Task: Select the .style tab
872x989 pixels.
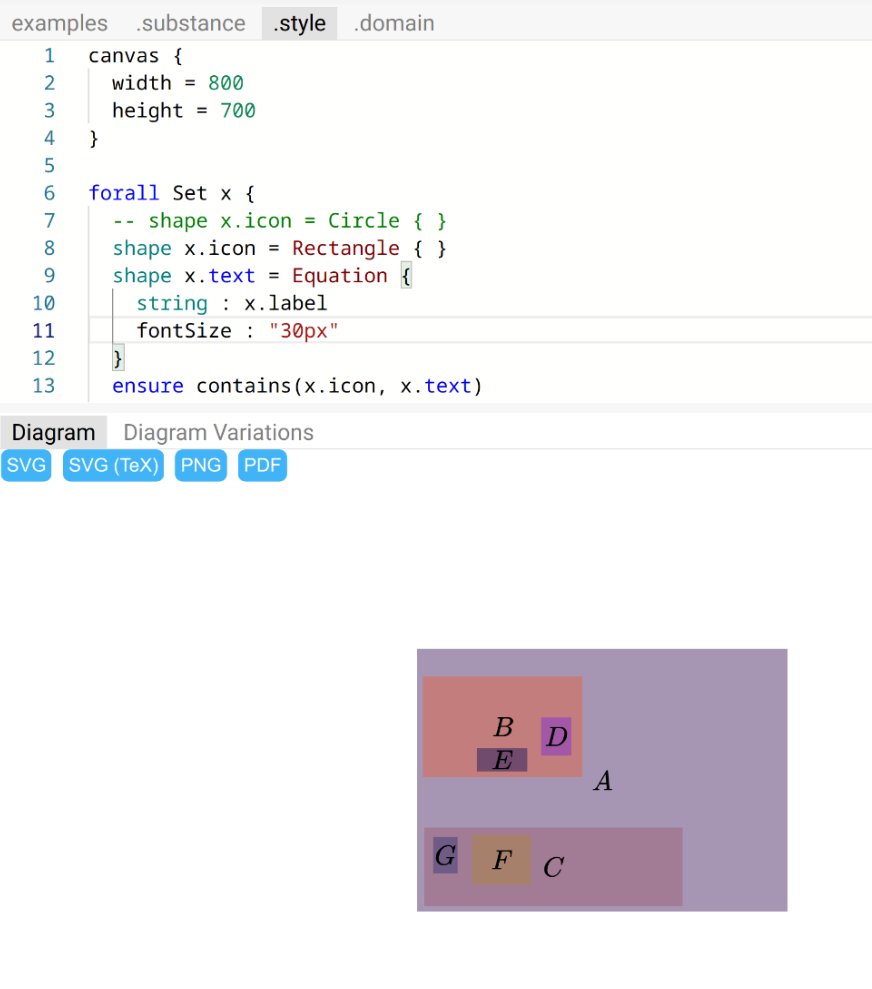Action: pyautogui.click(x=299, y=23)
